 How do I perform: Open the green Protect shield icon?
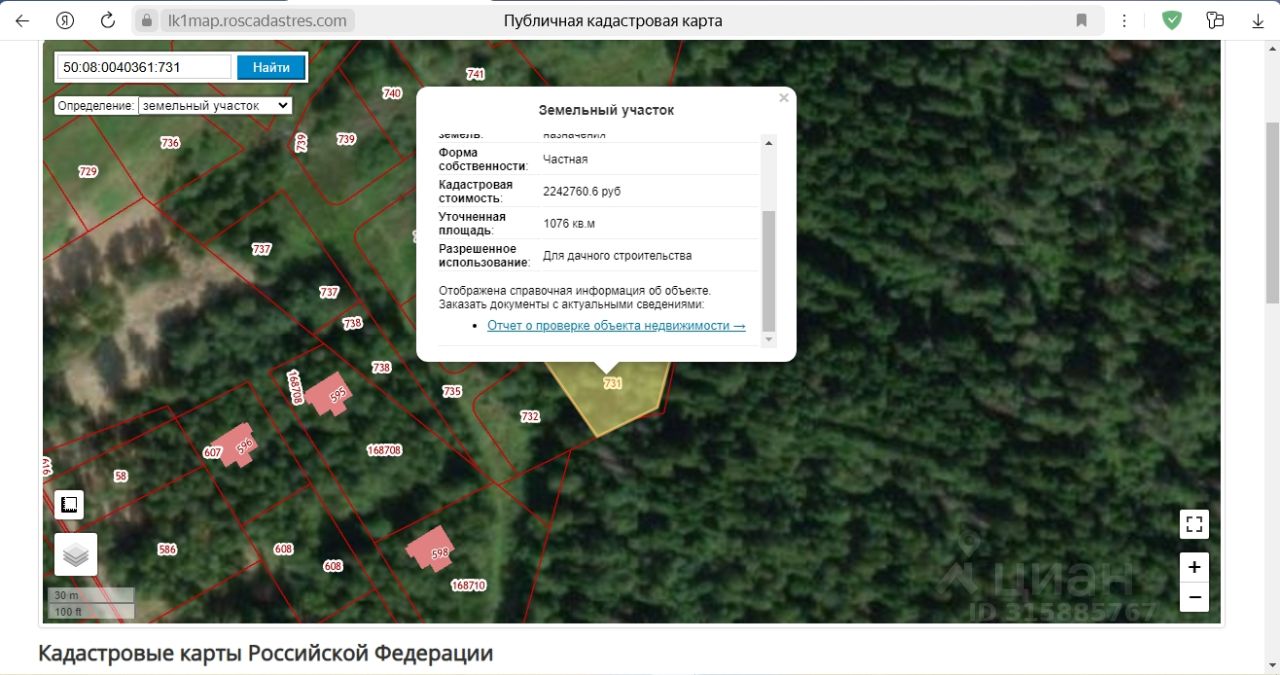(x=1171, y=20)
